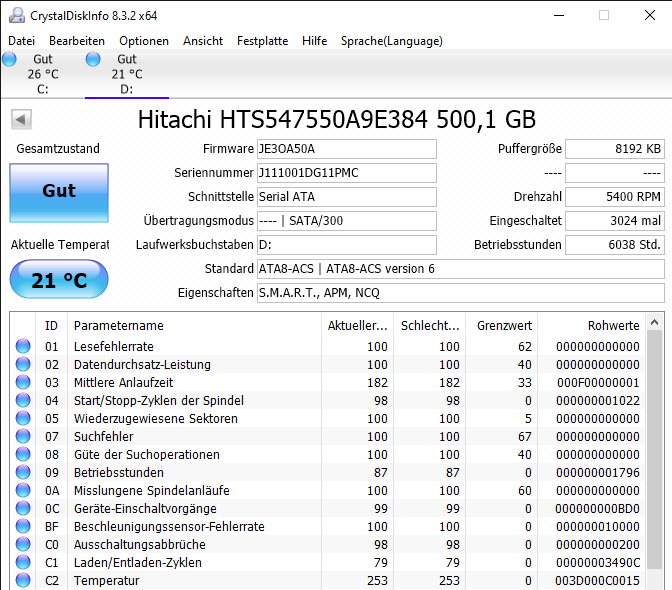Image resolution: width=672 pixels, height=590 pixels.
Task: Click raw value 000000000BD0
Action: point(597,509)
